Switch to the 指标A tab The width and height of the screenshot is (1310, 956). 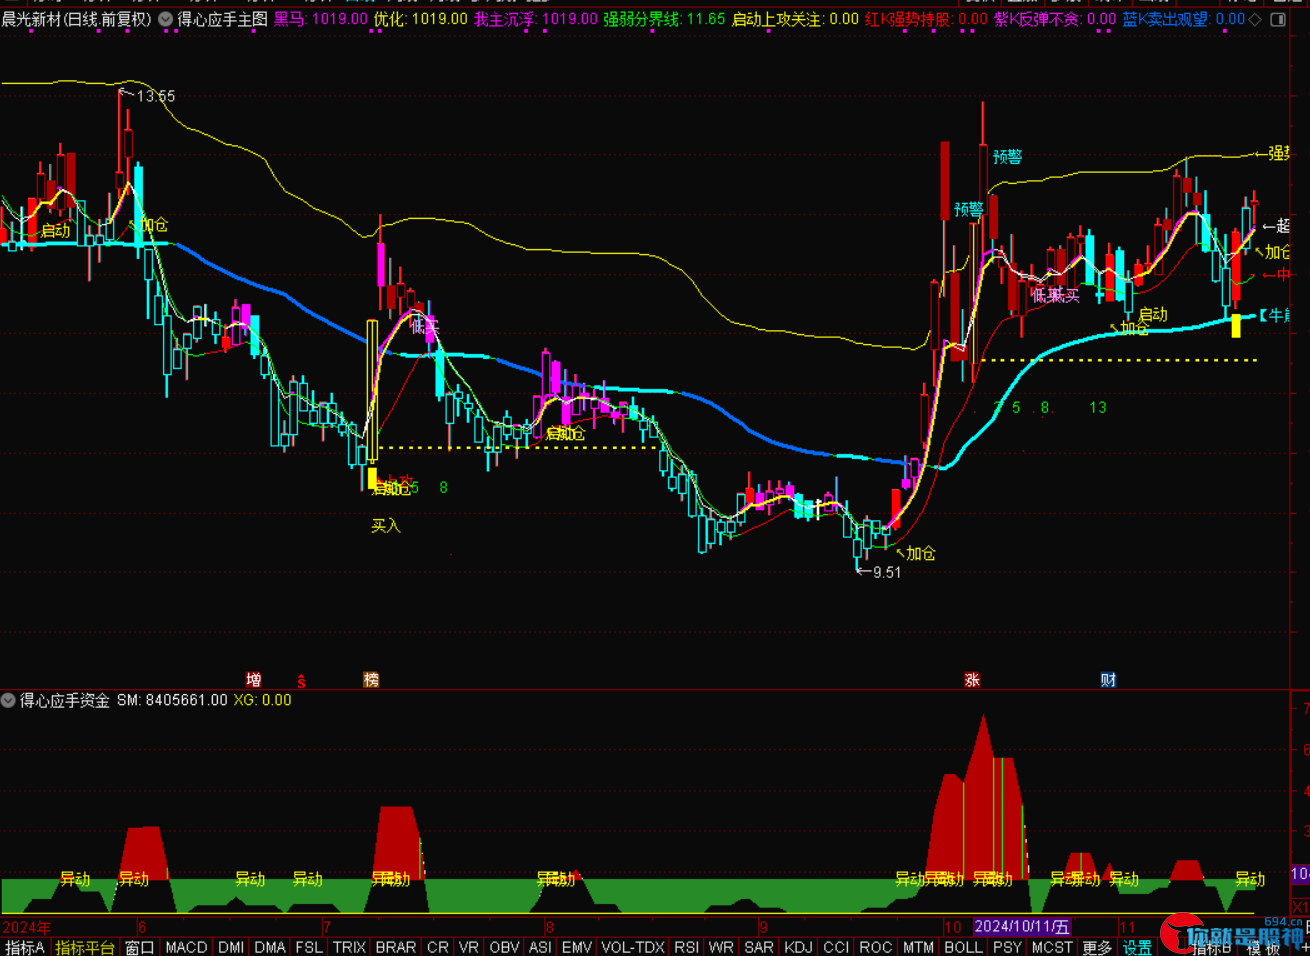[x=25, y=947]
